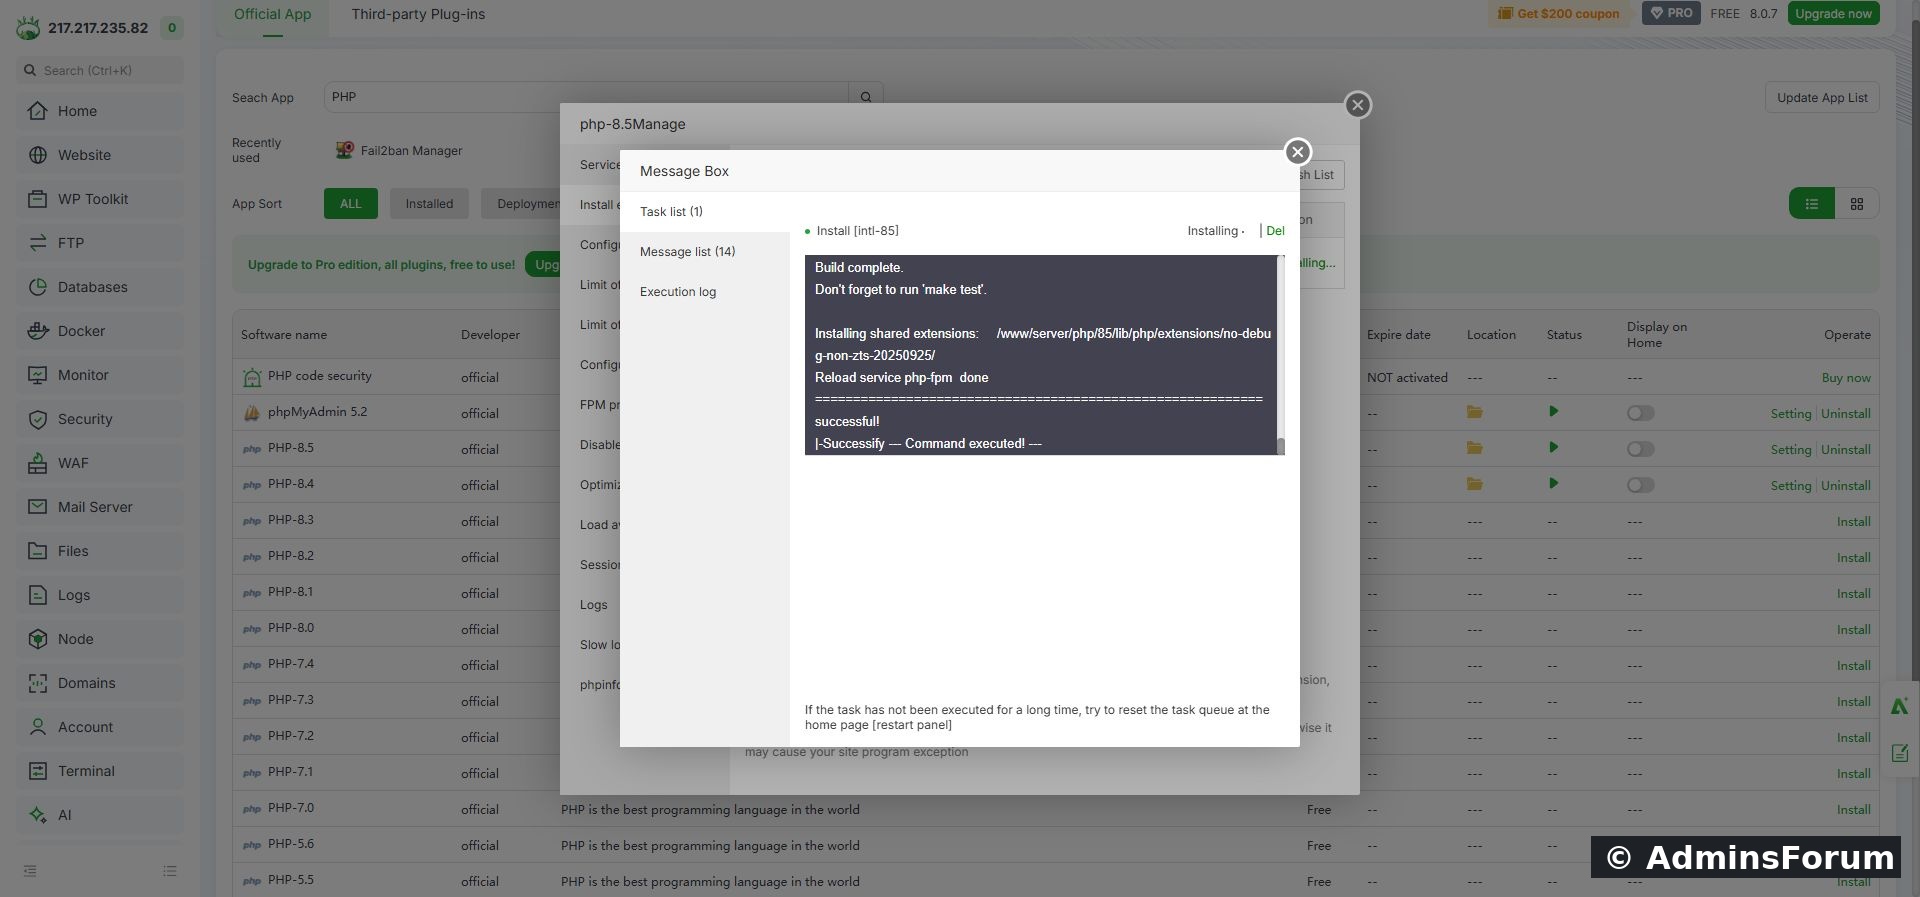Click Del for the intl-85 install task

pos(1275,231)
